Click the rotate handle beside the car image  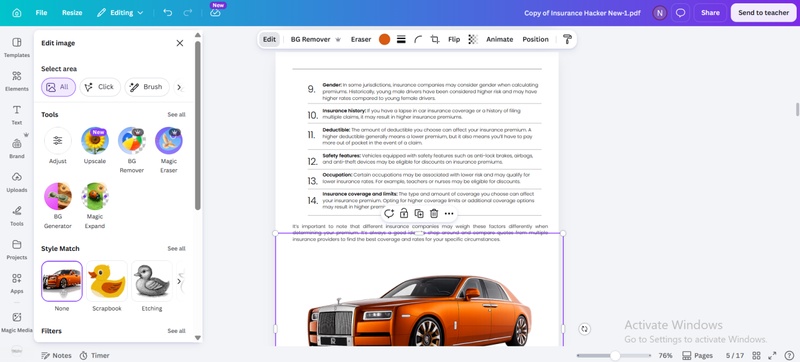[x=585, y=329]
